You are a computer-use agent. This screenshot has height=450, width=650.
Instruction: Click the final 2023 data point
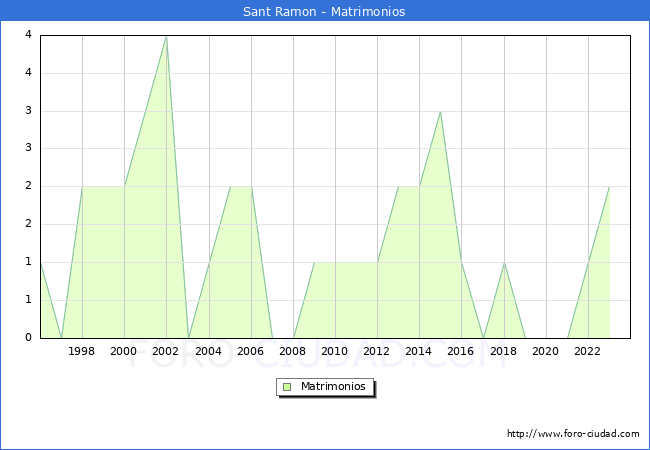coord(609,187)
